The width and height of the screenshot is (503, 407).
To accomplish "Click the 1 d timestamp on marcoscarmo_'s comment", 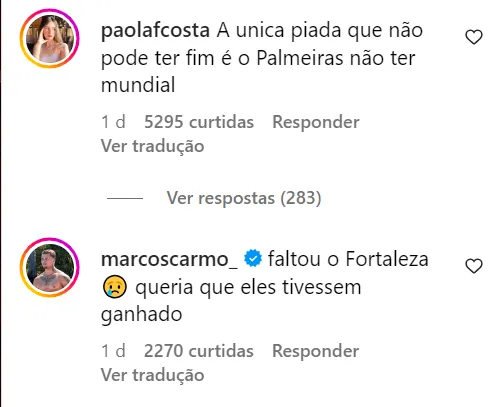I will 113,351.
